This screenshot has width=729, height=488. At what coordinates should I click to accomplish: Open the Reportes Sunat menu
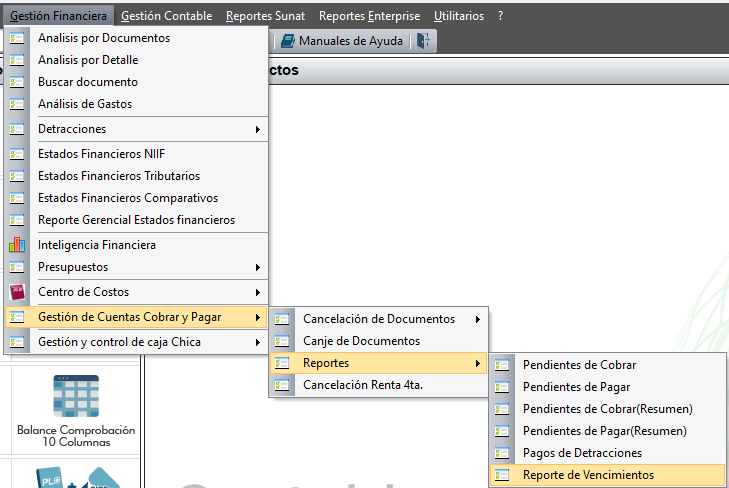[265, 16]
